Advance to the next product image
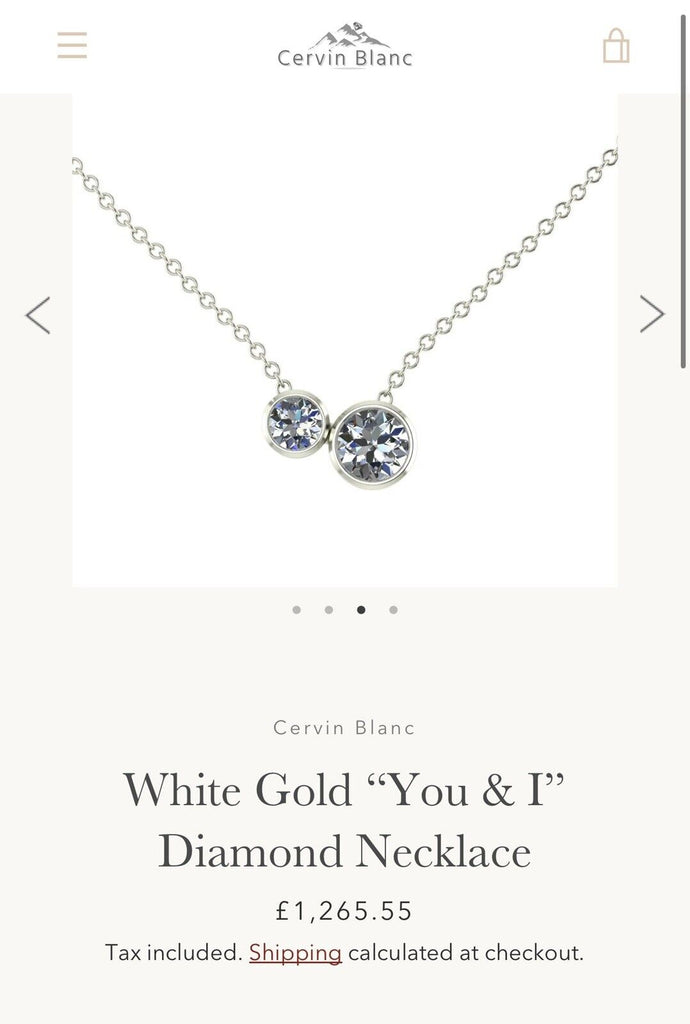 coord(651,314)
